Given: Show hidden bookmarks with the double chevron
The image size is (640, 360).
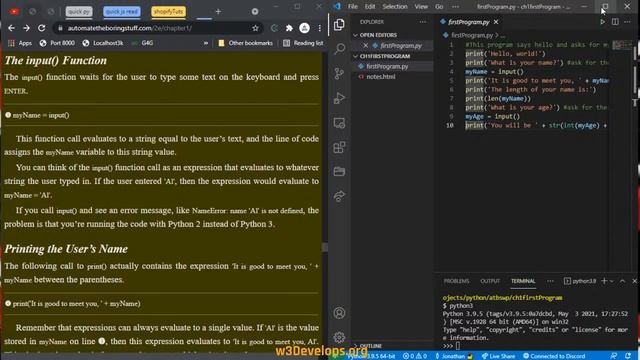Looking at the screenshot, I should tap(206, 43).
